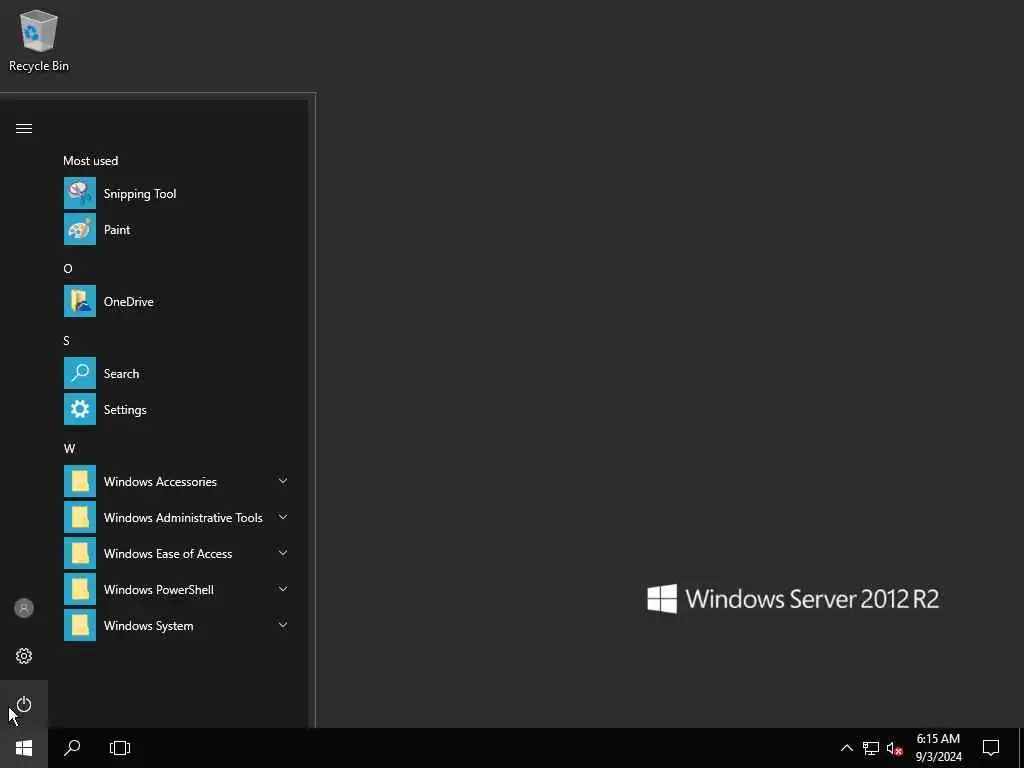Open the Settings gear in Start left rail
The image size is (1024, 768).
pyautogui.click(x=24, y=656)
